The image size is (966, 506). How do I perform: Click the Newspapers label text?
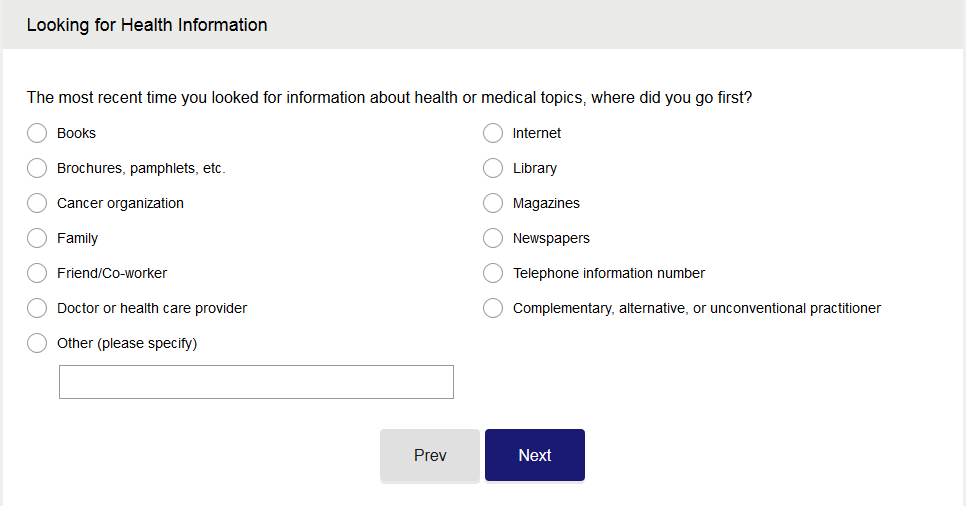551,238
